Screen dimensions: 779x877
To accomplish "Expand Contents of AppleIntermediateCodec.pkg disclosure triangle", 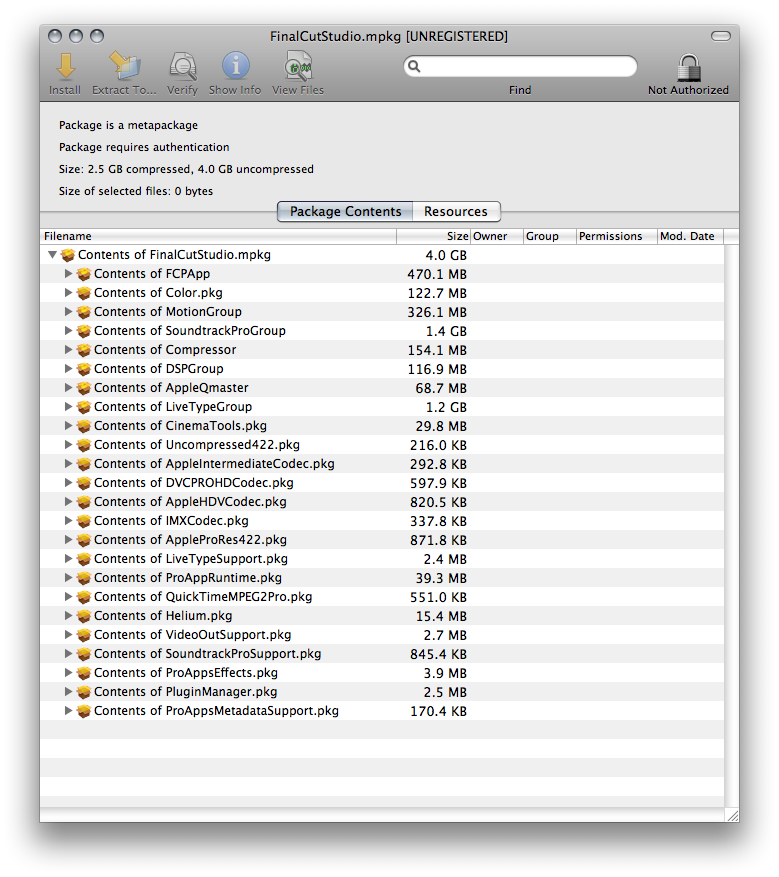I will pyautogui.click(x=68, y=464).
